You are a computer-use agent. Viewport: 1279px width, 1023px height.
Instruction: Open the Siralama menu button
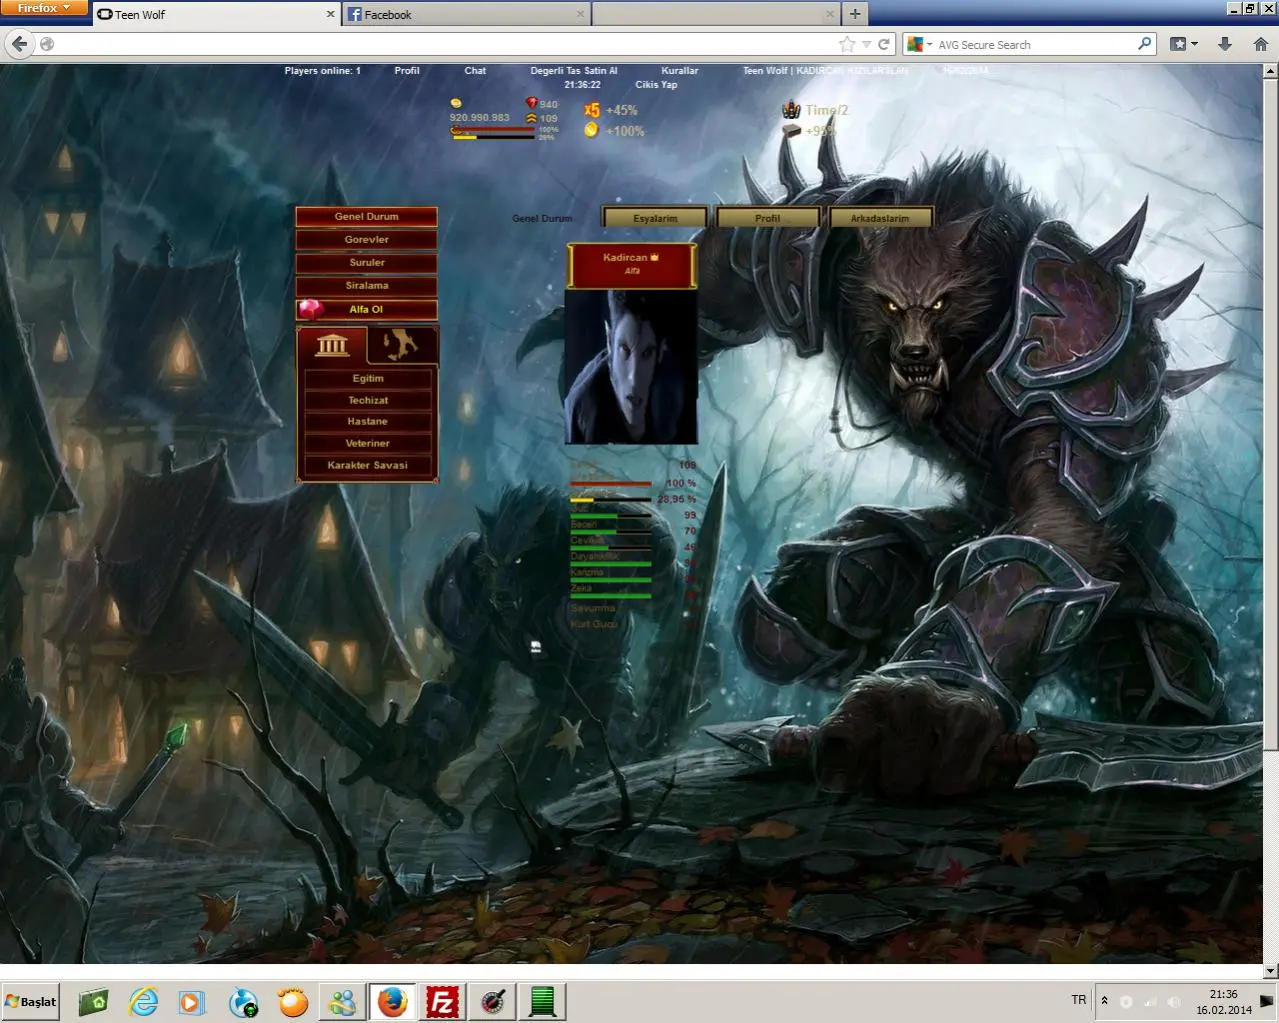(x=367, y=285)
